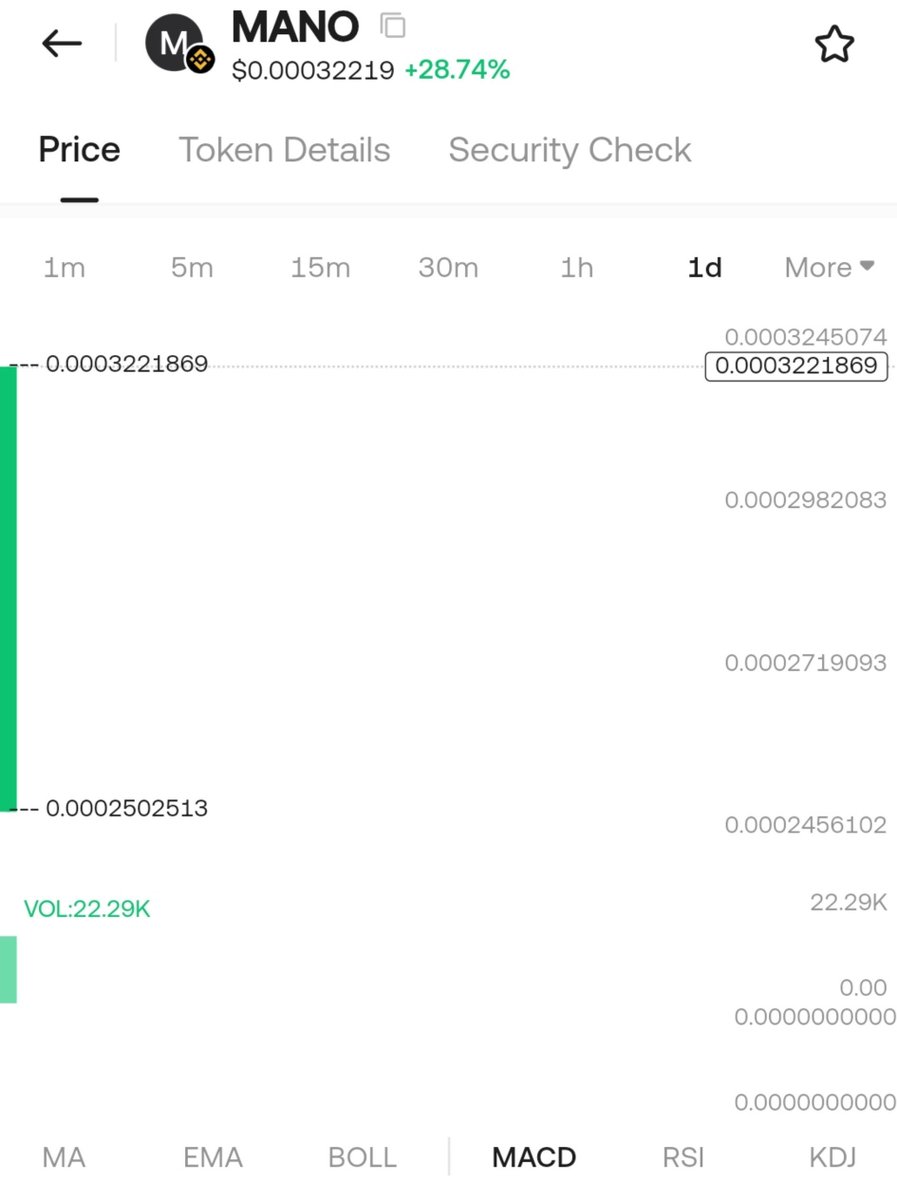Open the Security Check tab

coord(570,150)
